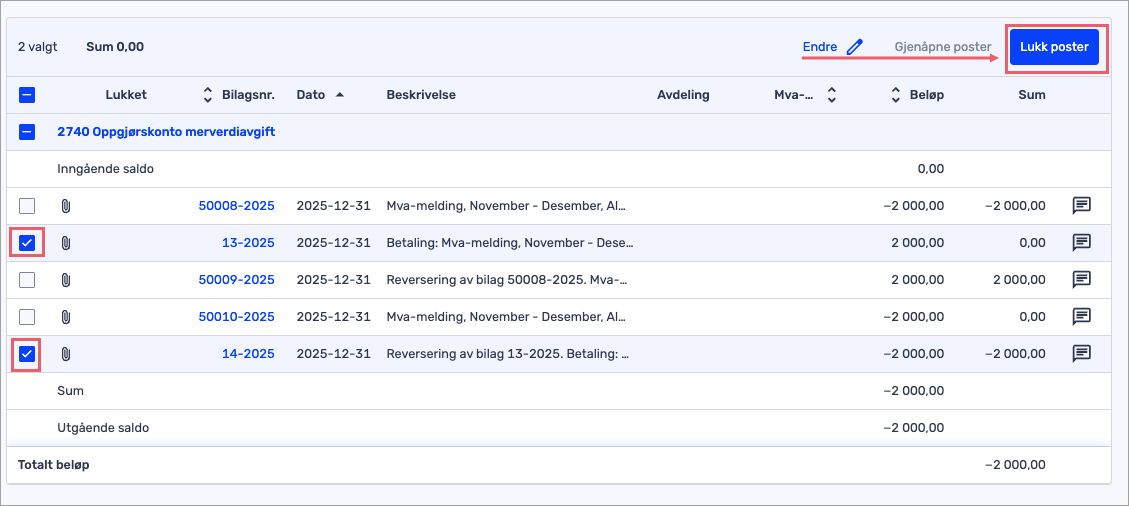
Task: Open voucher link 13-2025
Action: pos(248,243)
